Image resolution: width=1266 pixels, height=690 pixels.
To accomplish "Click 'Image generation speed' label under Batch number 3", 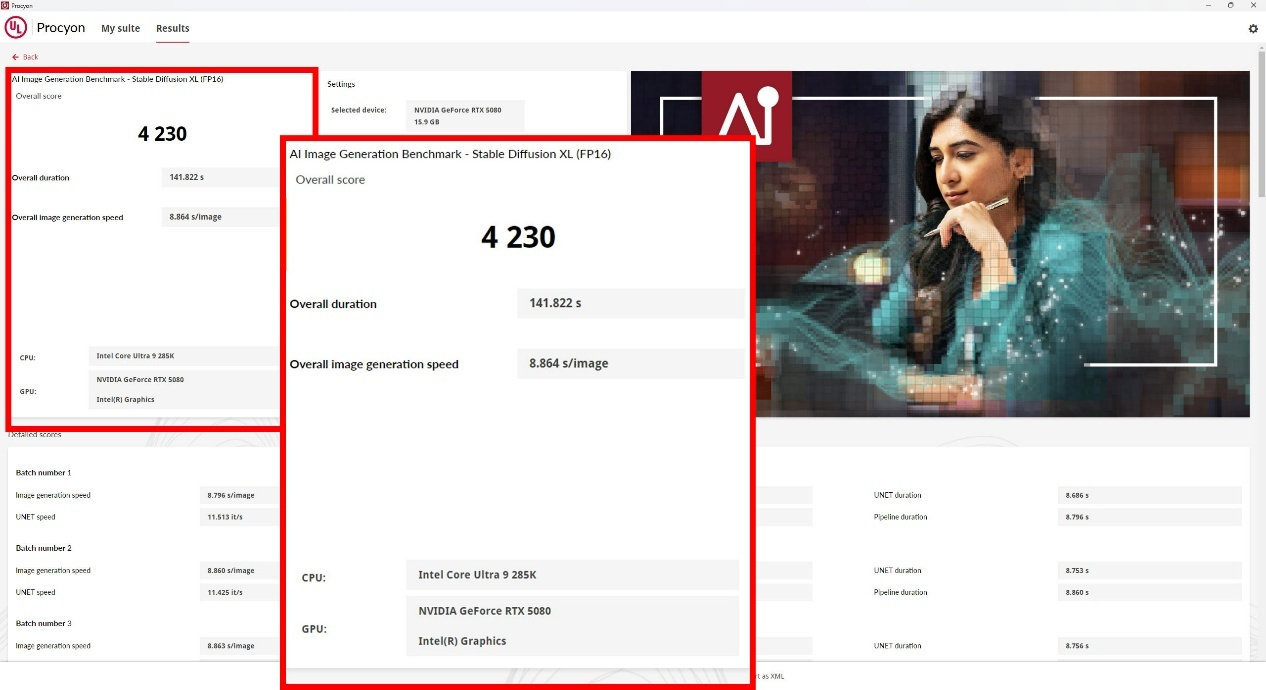I will coord(53,646).
